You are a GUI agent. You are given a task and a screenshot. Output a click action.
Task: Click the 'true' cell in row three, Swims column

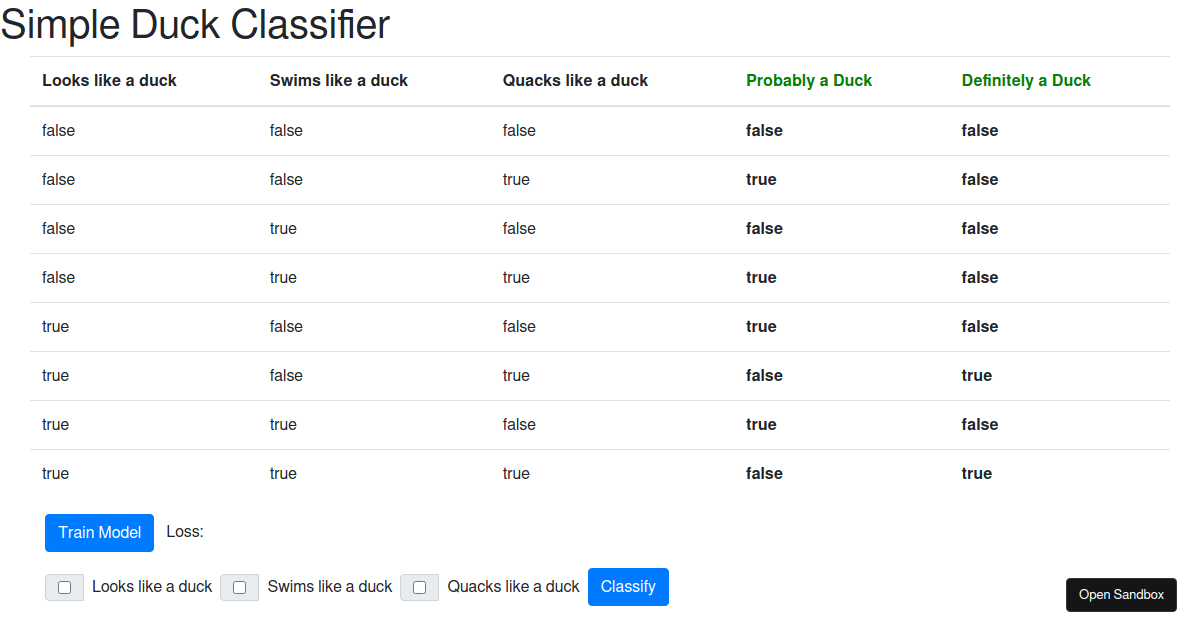click(x=283, y=228)
